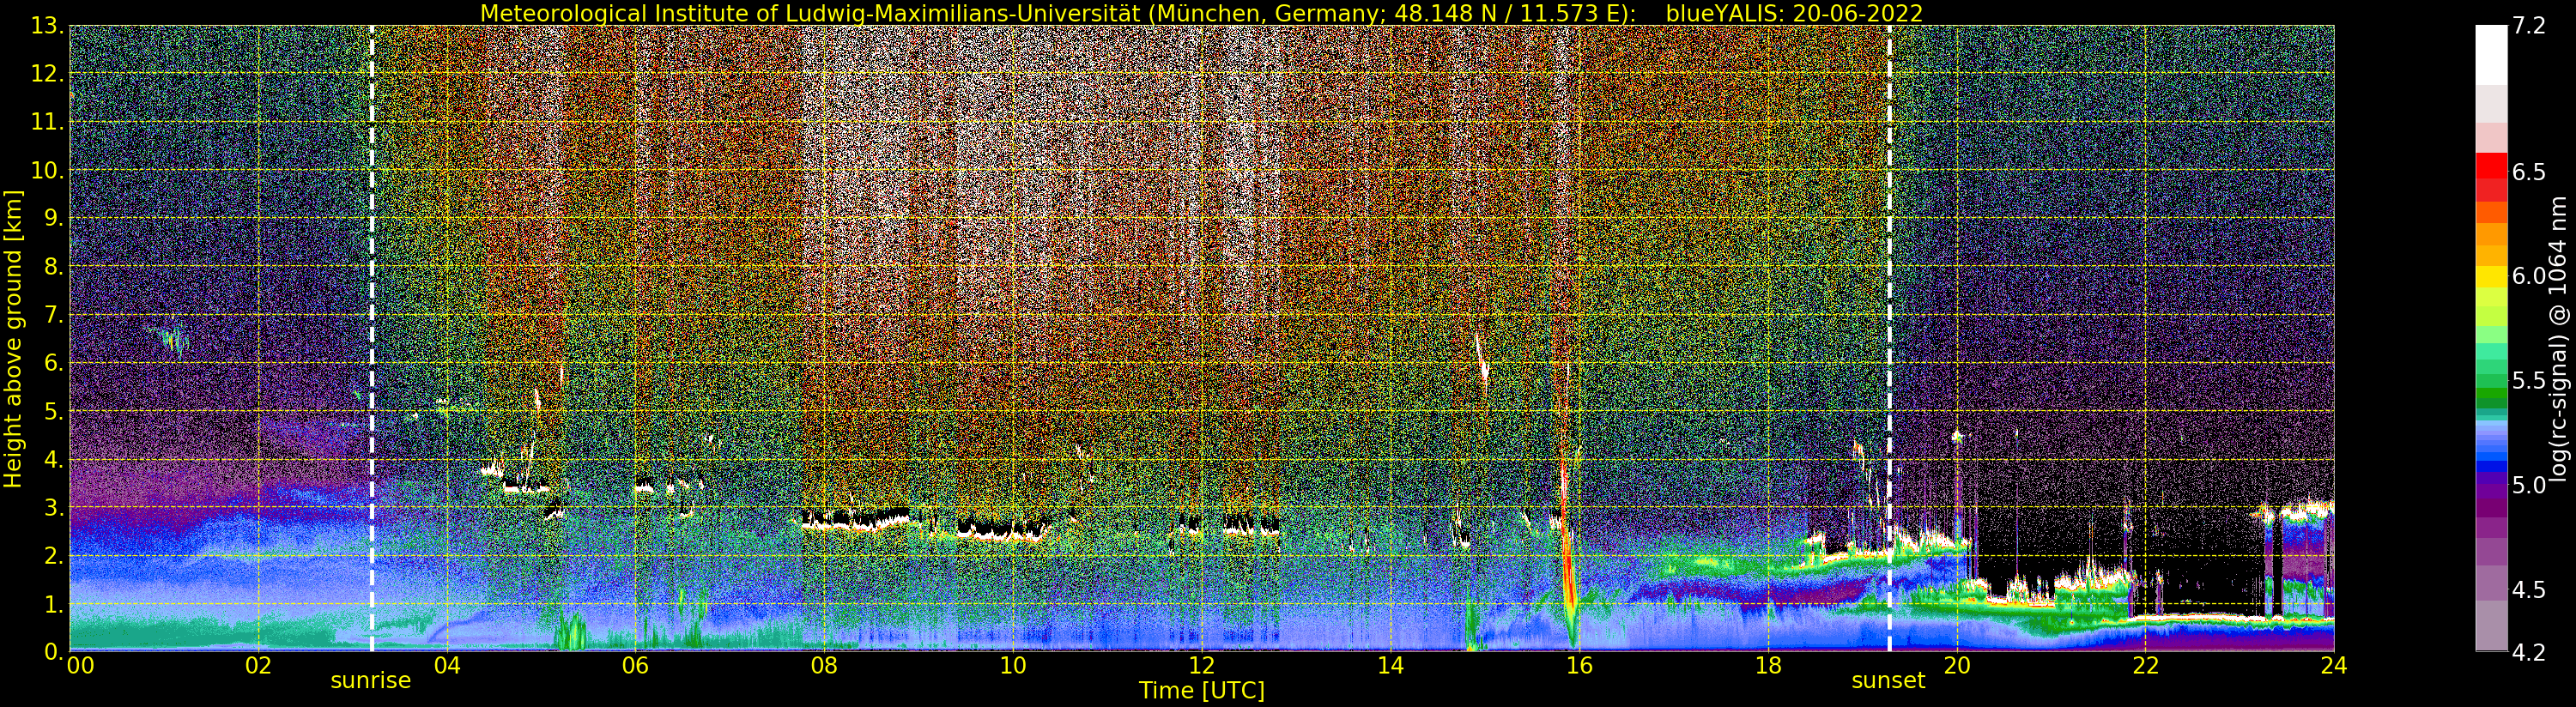
Task: Click the height axis tick label '13.'
Action: [x=46, y=26]
